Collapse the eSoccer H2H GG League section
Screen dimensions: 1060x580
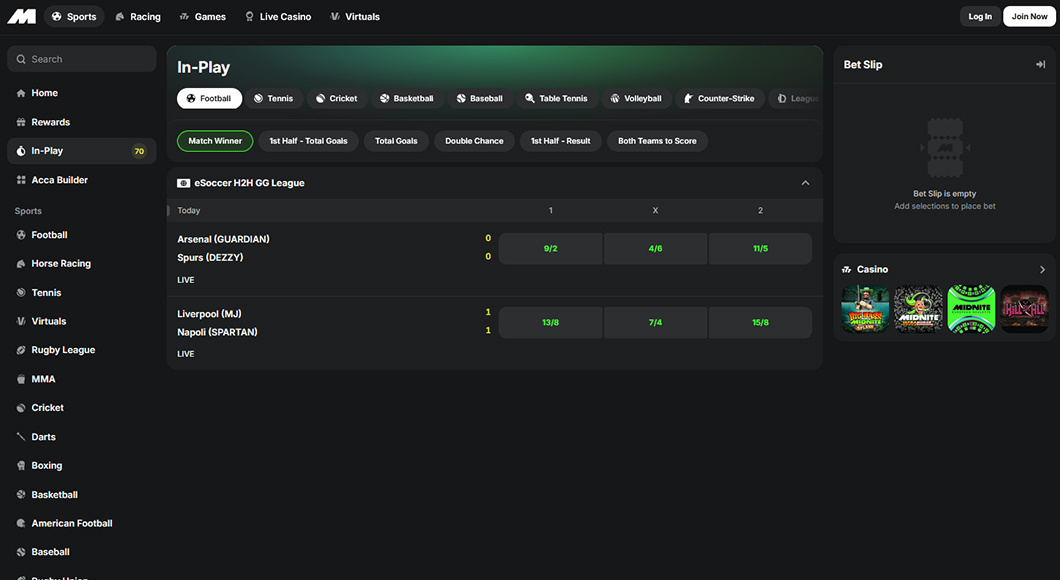click(805, 183)
